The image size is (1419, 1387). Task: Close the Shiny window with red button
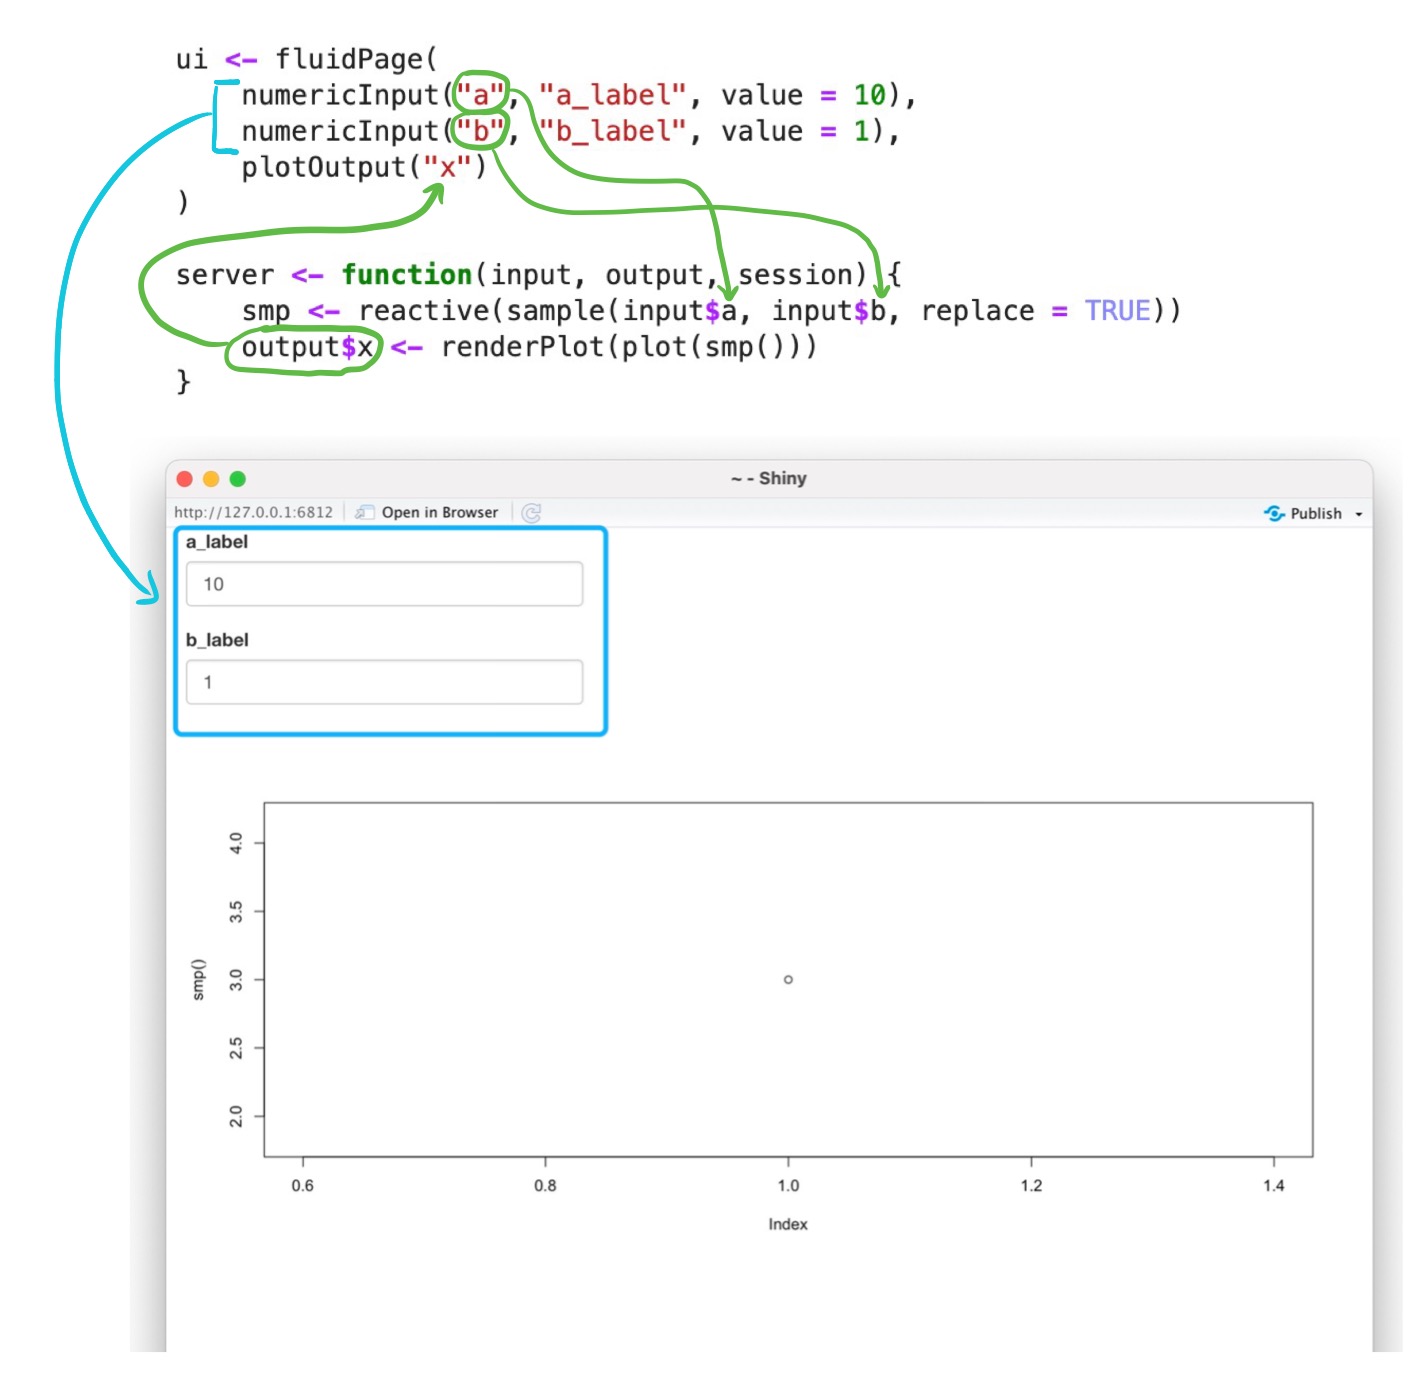click(x=184, y=479)
